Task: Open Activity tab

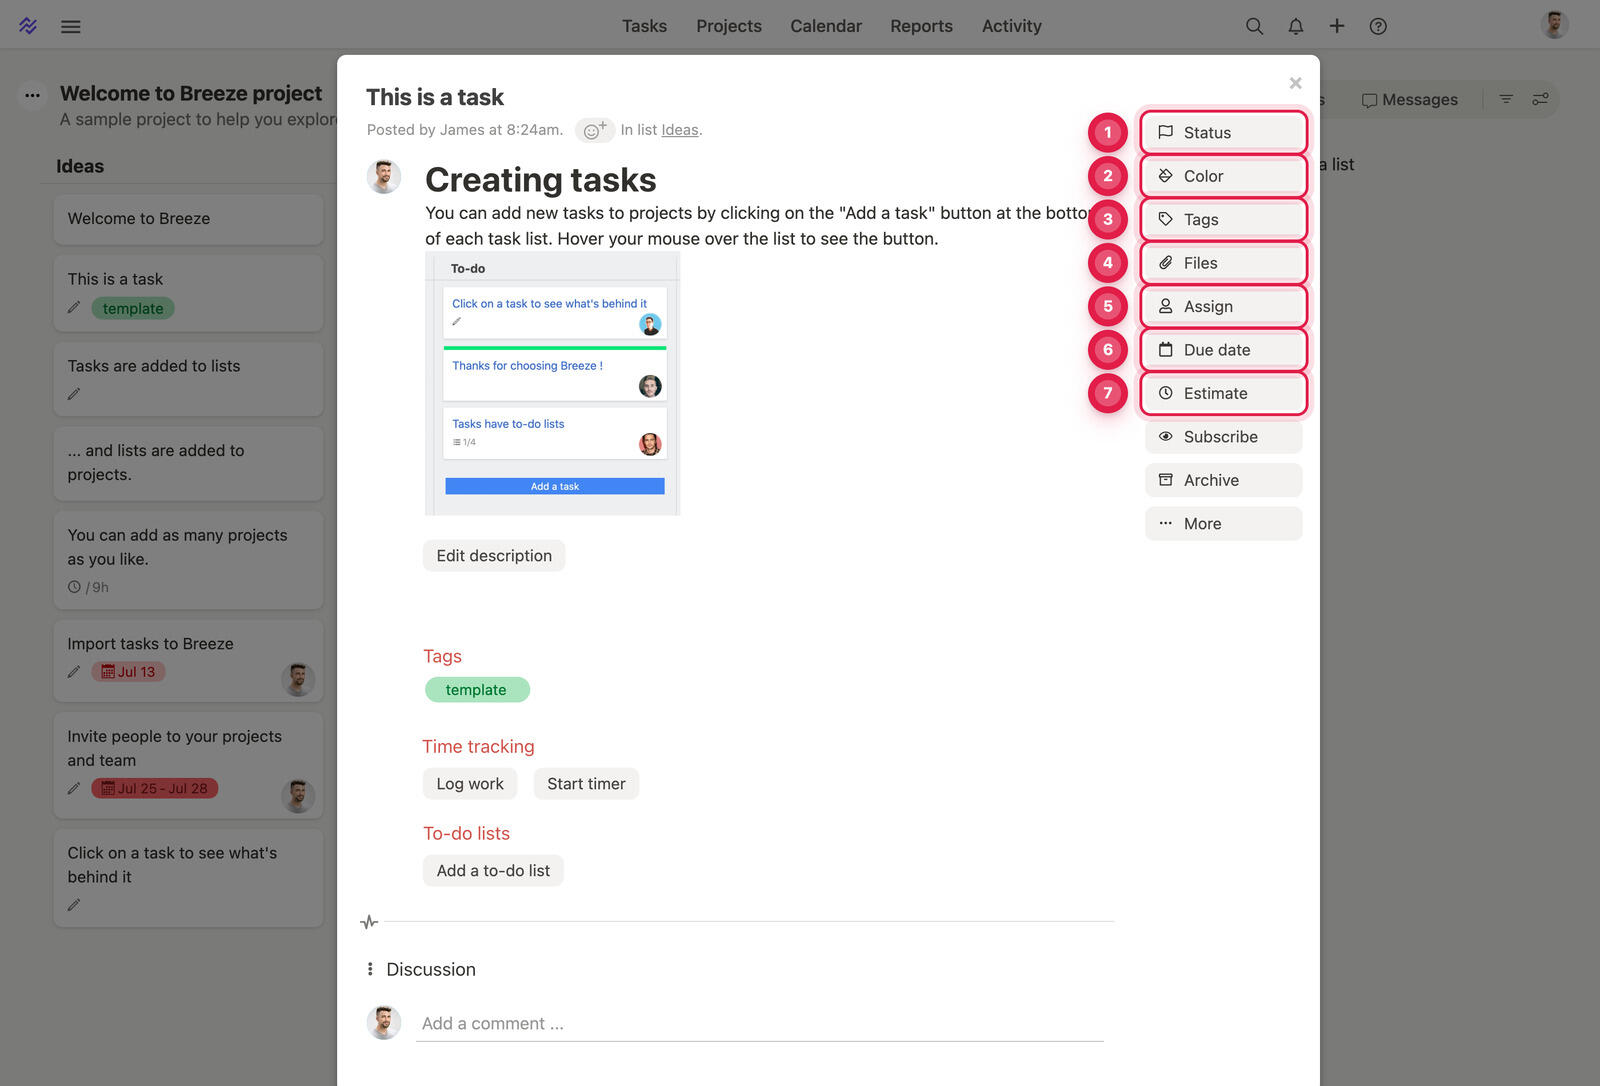Action: [1011, 26]
